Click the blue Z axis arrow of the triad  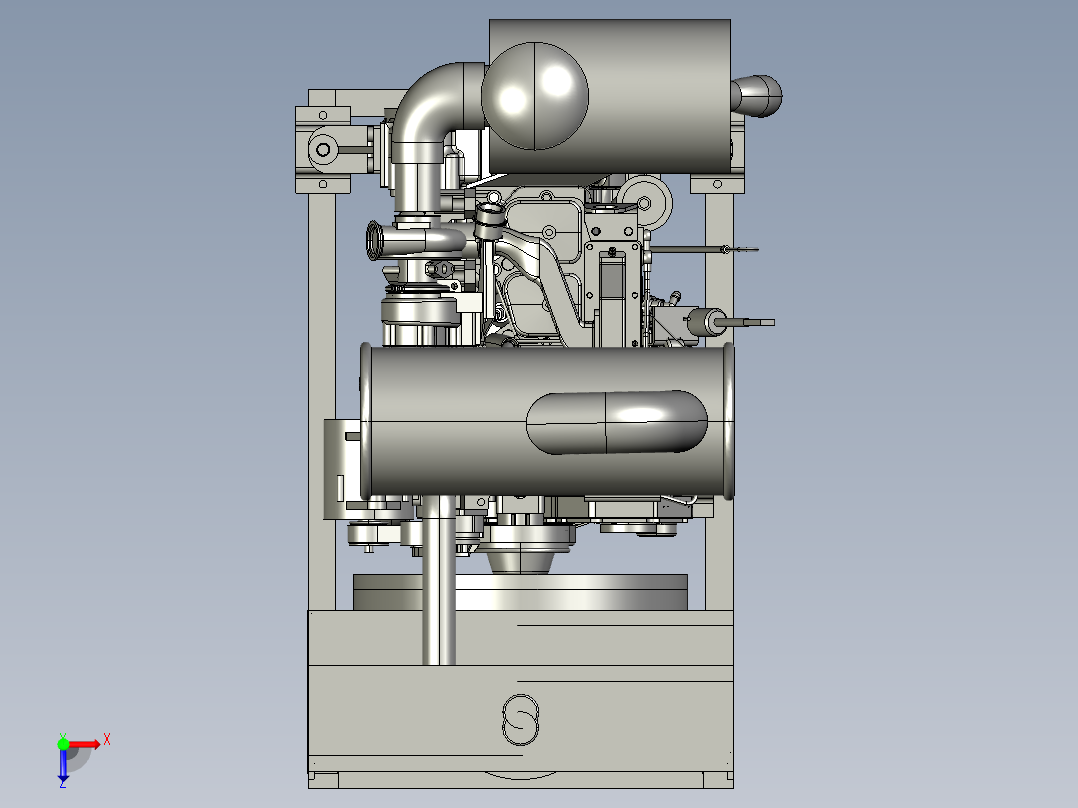coord(63,767)
